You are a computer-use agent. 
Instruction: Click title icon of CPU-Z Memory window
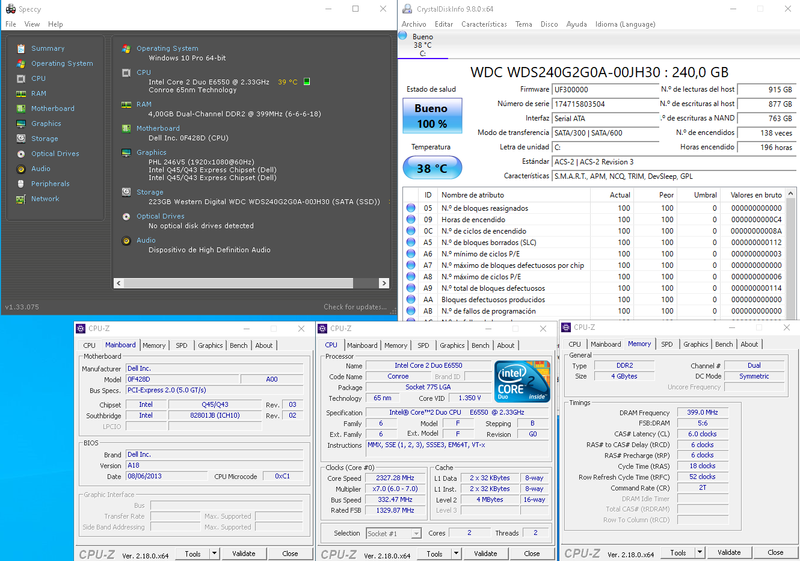coord(565,327)
